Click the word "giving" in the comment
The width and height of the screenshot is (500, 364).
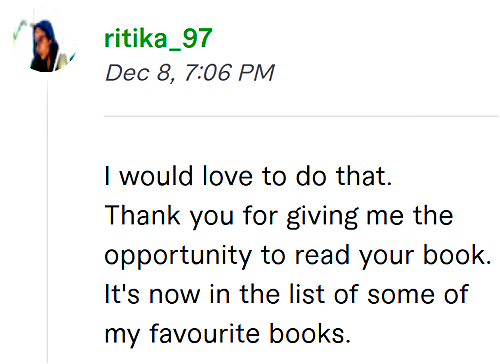click(322, 217)
